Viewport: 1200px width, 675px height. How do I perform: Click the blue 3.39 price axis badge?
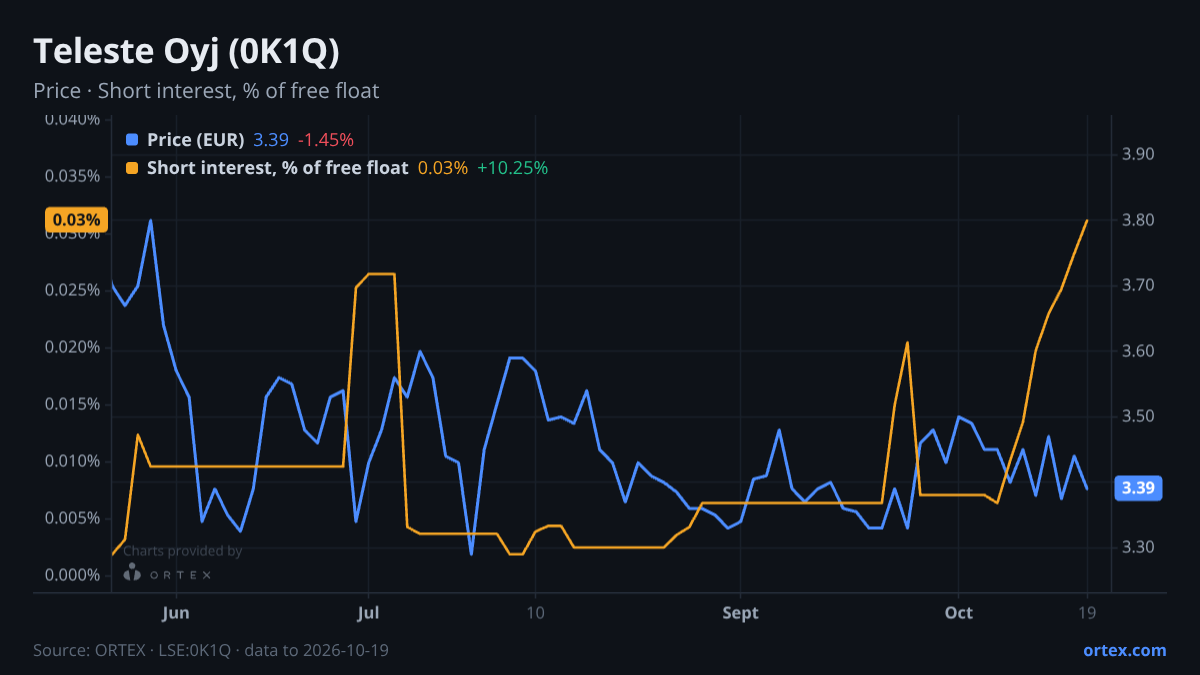1138,488
